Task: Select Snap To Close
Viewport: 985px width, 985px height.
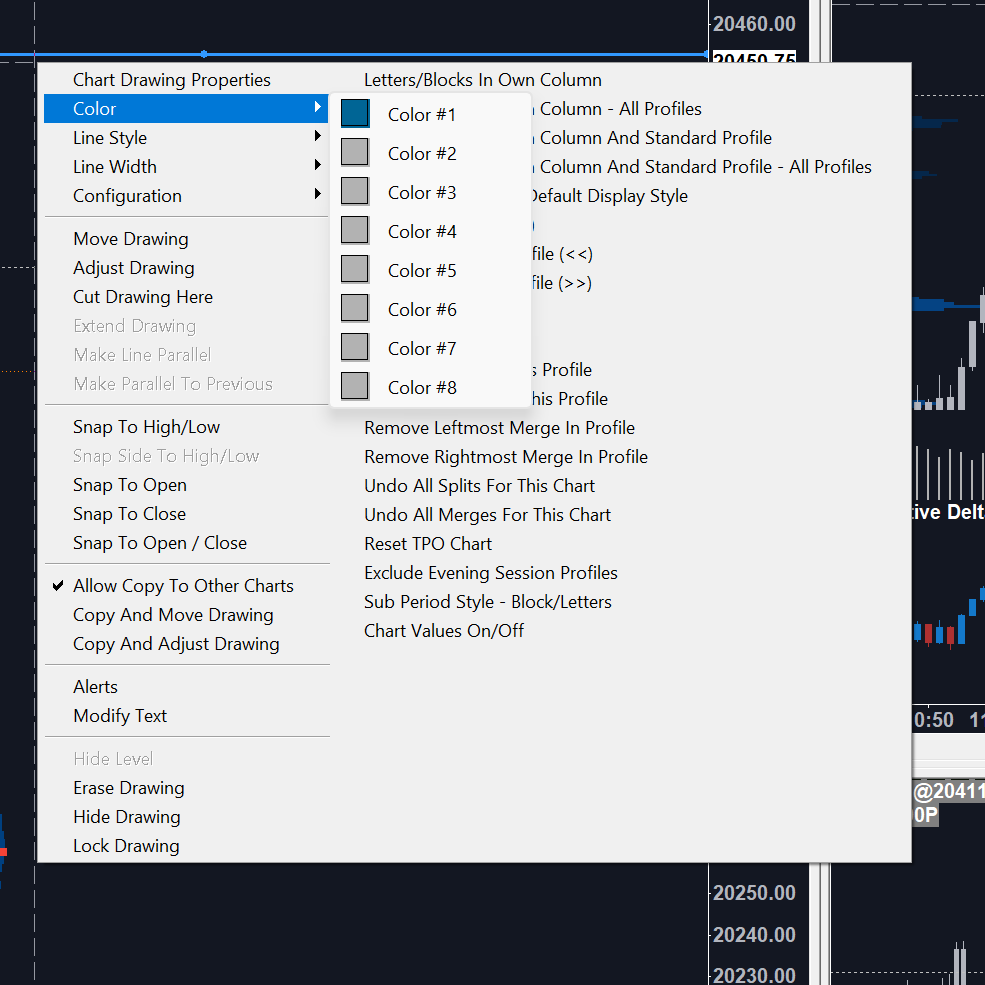Action: 129,514
